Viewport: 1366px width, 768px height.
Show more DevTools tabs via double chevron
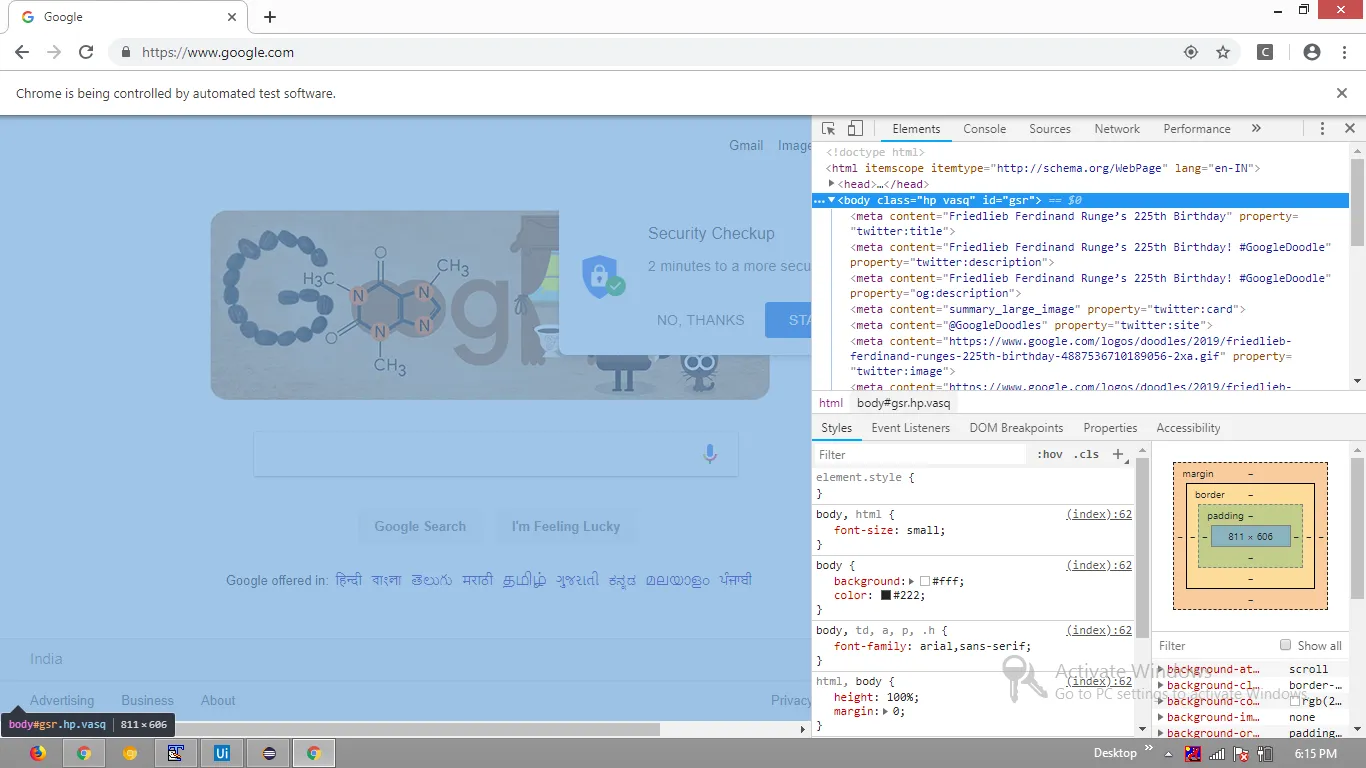(x=1256, y=129)
